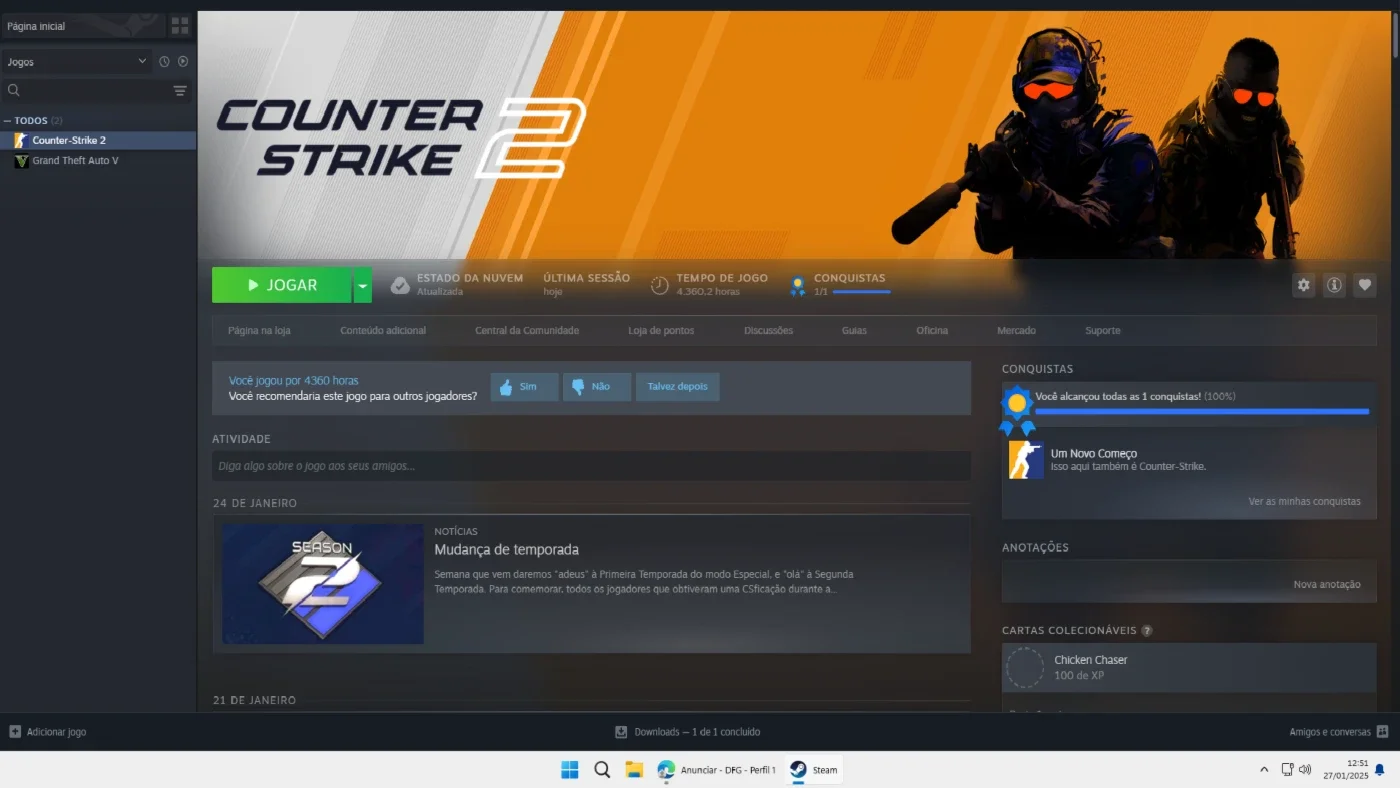Launch the game with JOGAR button

(281, 285)
